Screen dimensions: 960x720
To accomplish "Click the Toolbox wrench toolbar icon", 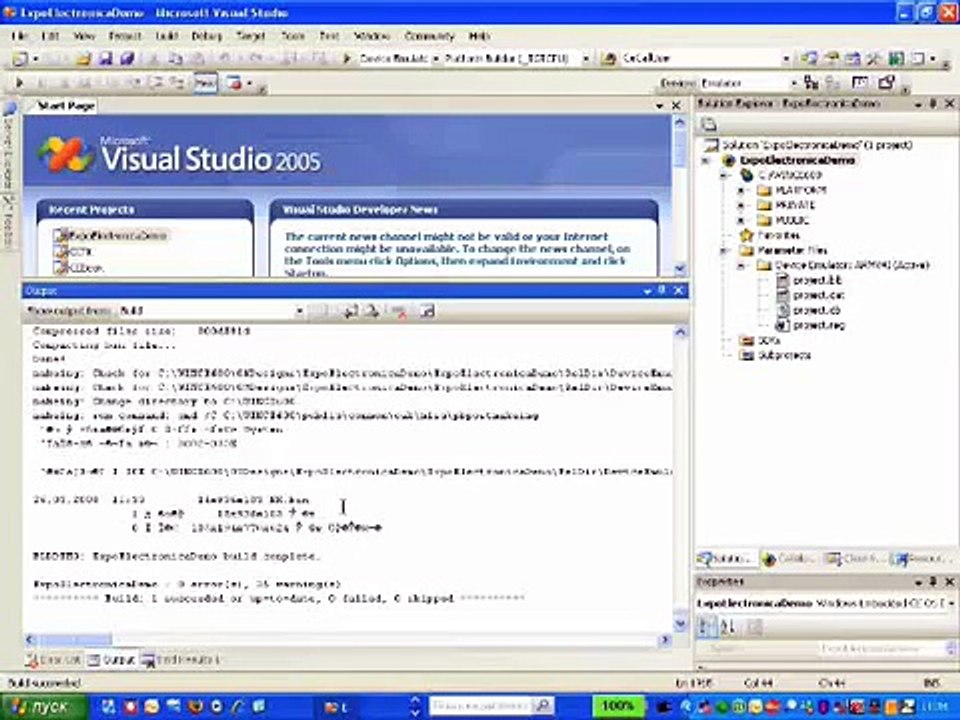I will pyautogui.click(x=874, y=59).
